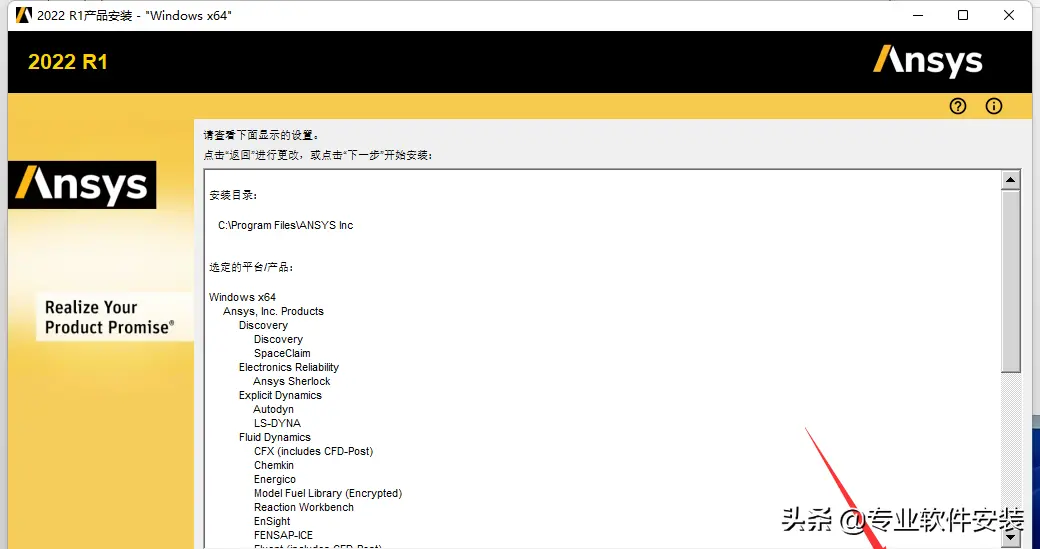
Task: Click the '安装目录:' label
Action: [233, 195]
